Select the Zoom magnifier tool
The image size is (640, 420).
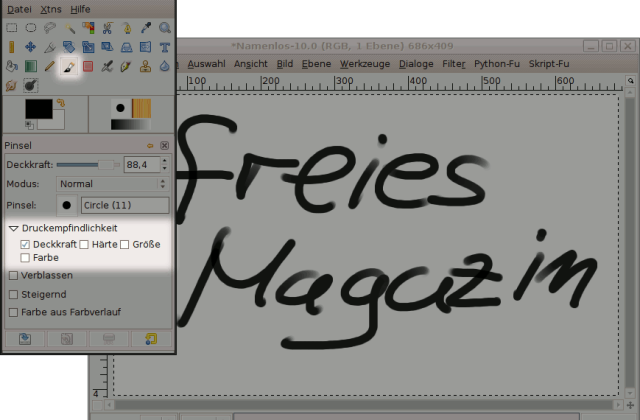164,28
